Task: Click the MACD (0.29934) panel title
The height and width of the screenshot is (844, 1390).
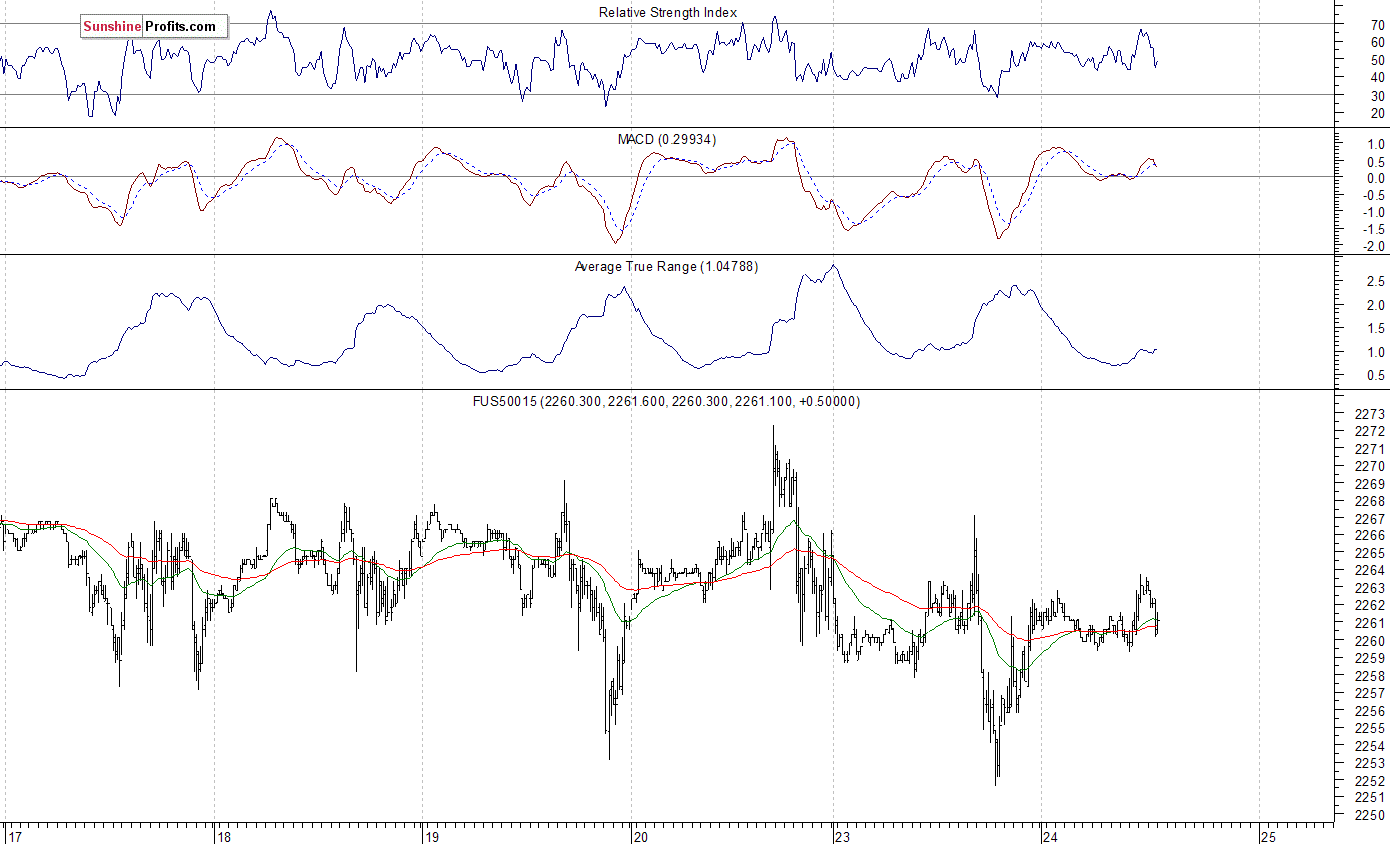Action: click(666, 139)
